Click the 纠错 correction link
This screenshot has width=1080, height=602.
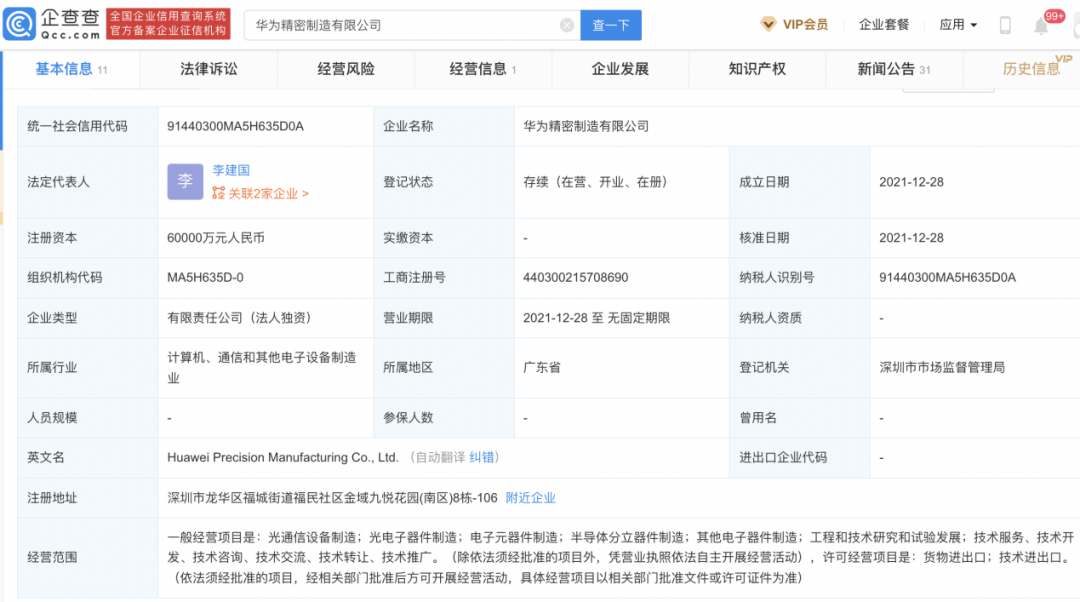coord(481,457)
